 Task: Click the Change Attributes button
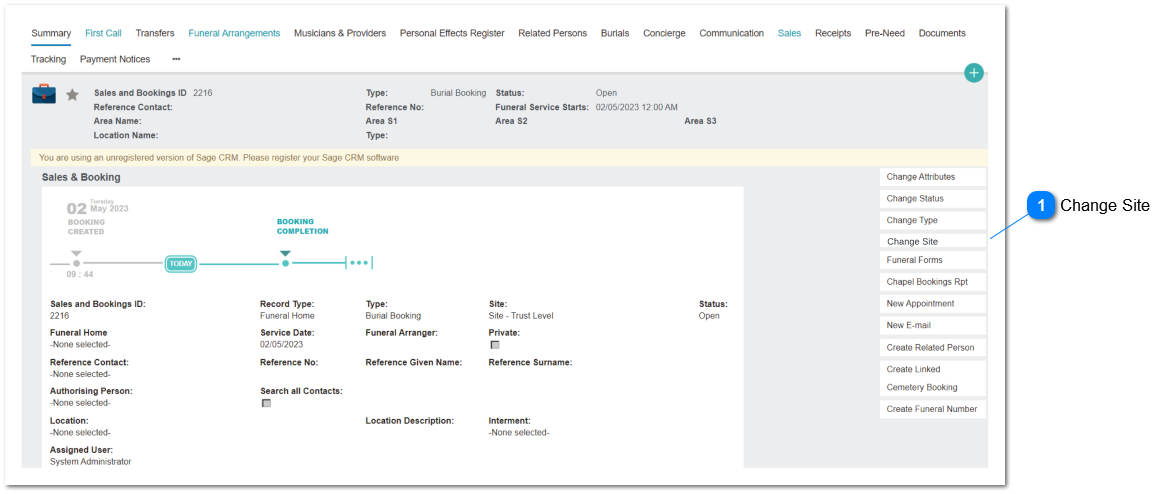[x=933, y=177]
